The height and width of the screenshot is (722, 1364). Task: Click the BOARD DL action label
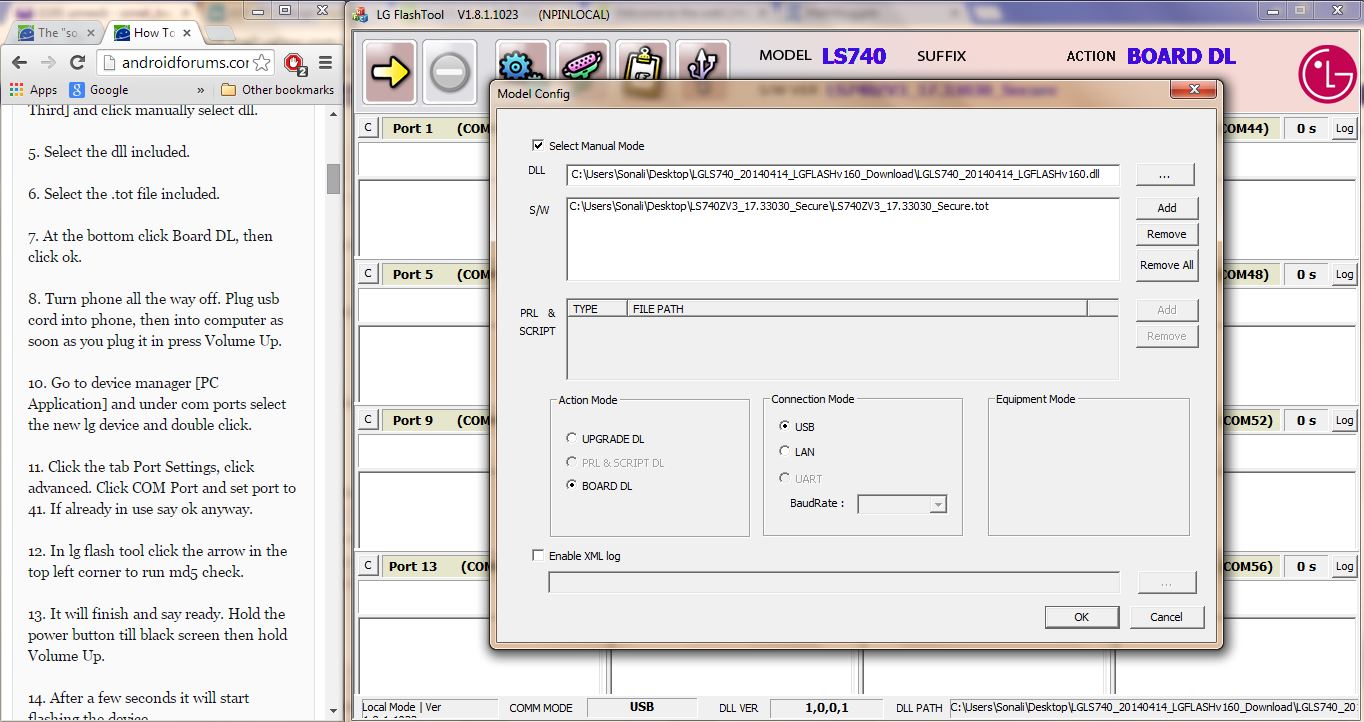[1181, 56]
